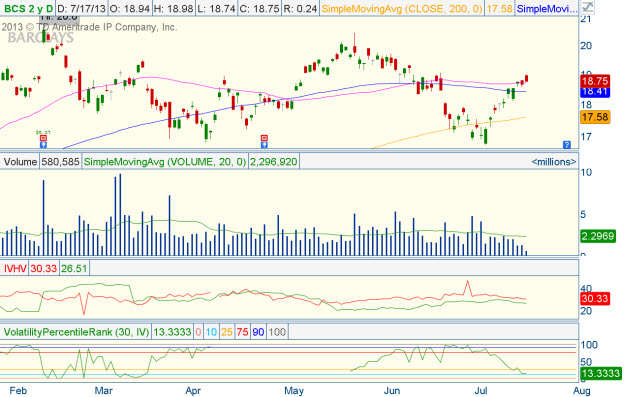
Task: Click the Jun label on time axis
Action: click(392, 391)
